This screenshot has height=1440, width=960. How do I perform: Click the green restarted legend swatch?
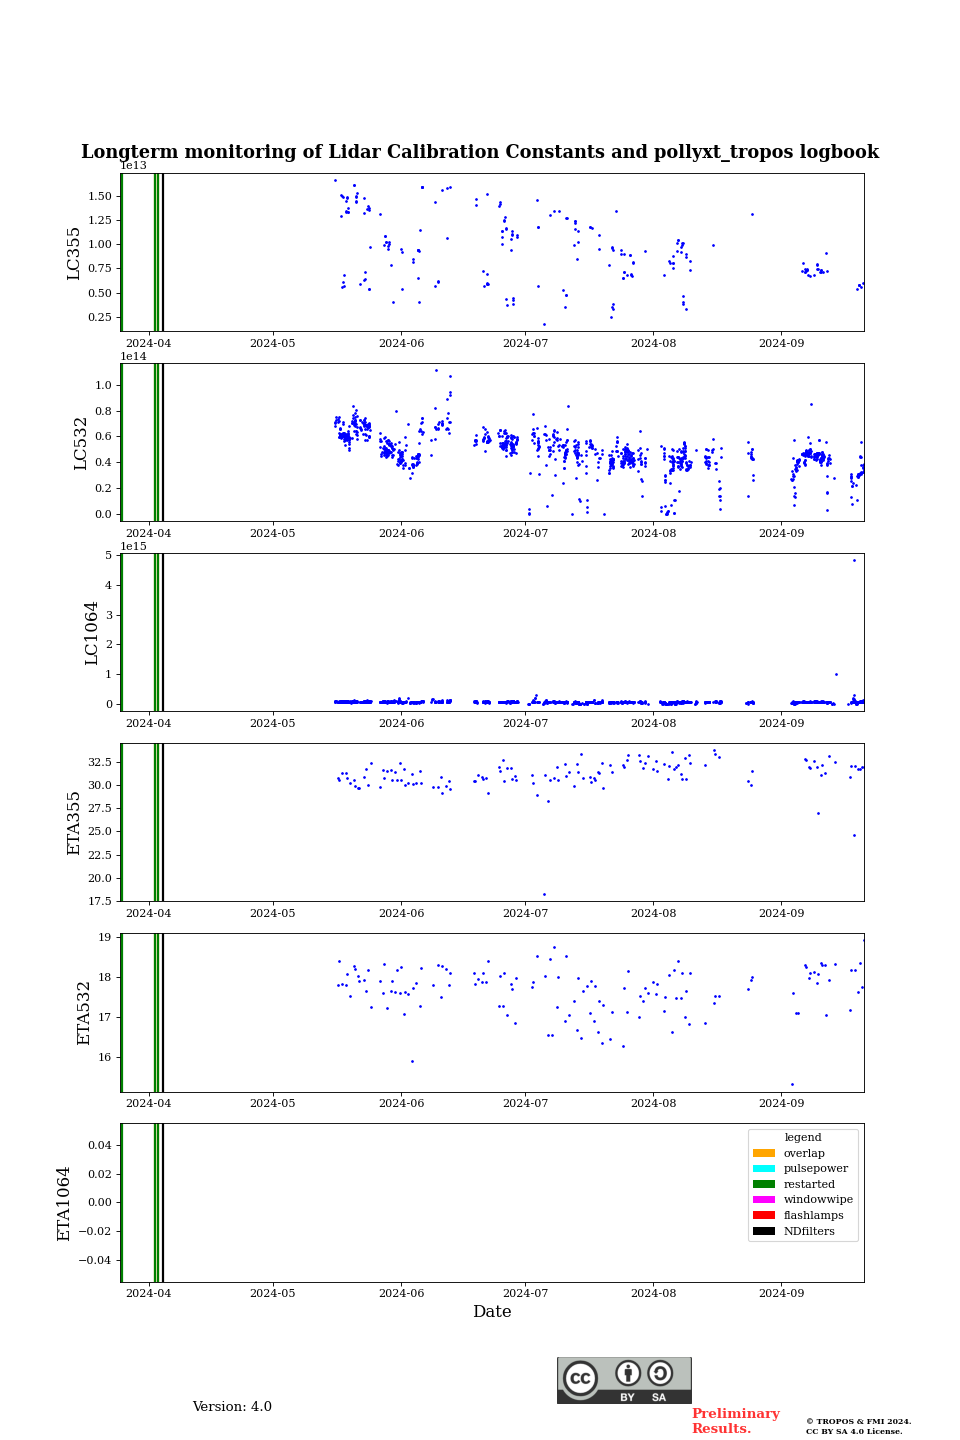[x=764, y=1184]
